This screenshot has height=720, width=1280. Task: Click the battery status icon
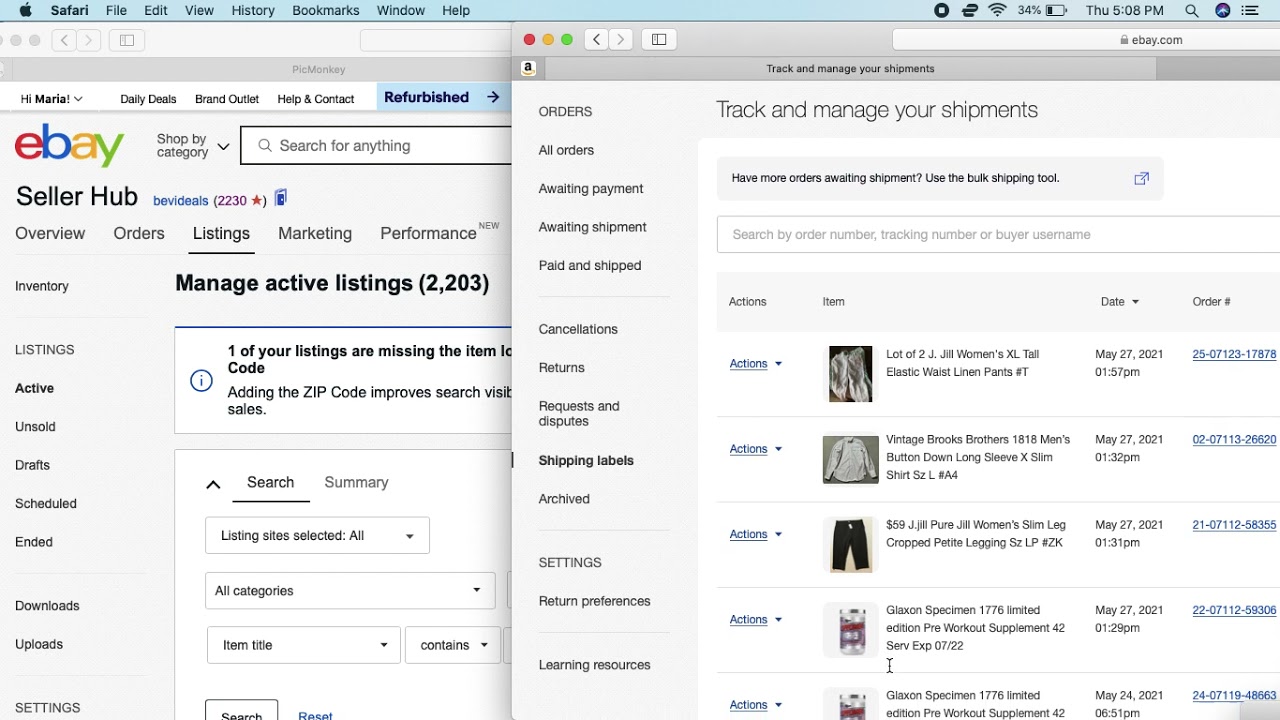click(1056, 10)
